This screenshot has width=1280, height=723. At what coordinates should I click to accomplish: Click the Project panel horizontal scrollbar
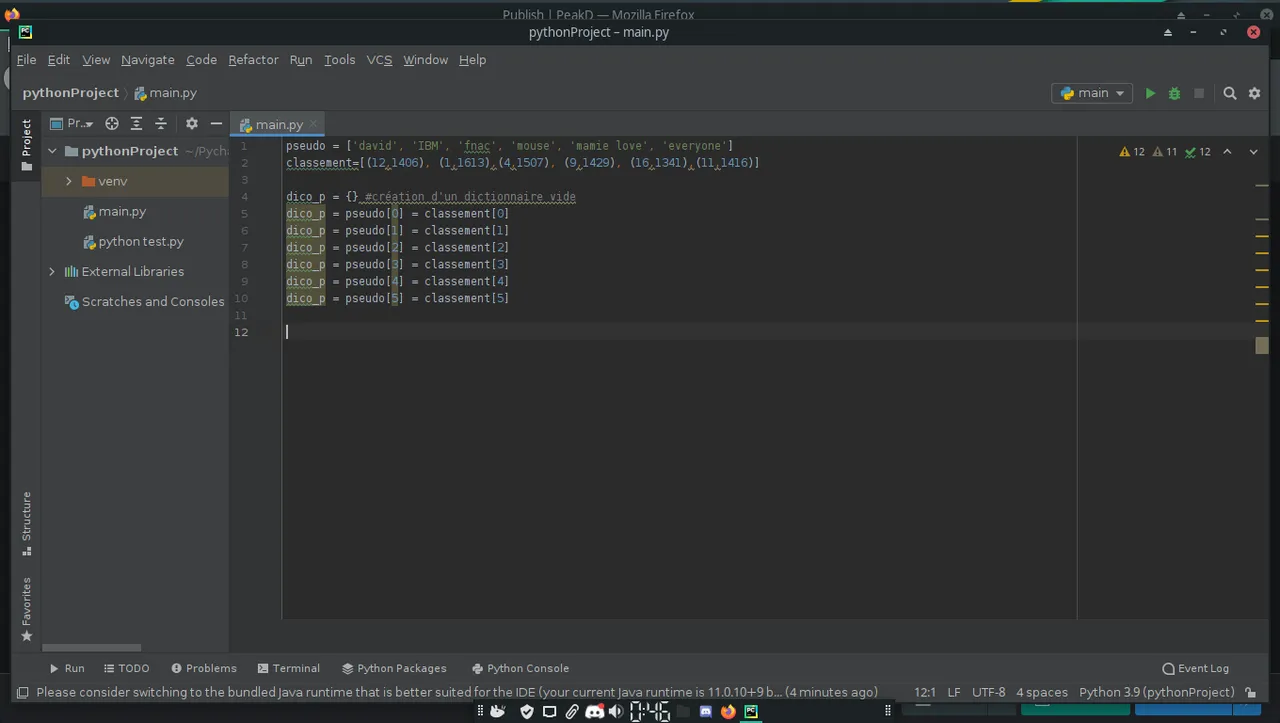(x=91, y=648)
